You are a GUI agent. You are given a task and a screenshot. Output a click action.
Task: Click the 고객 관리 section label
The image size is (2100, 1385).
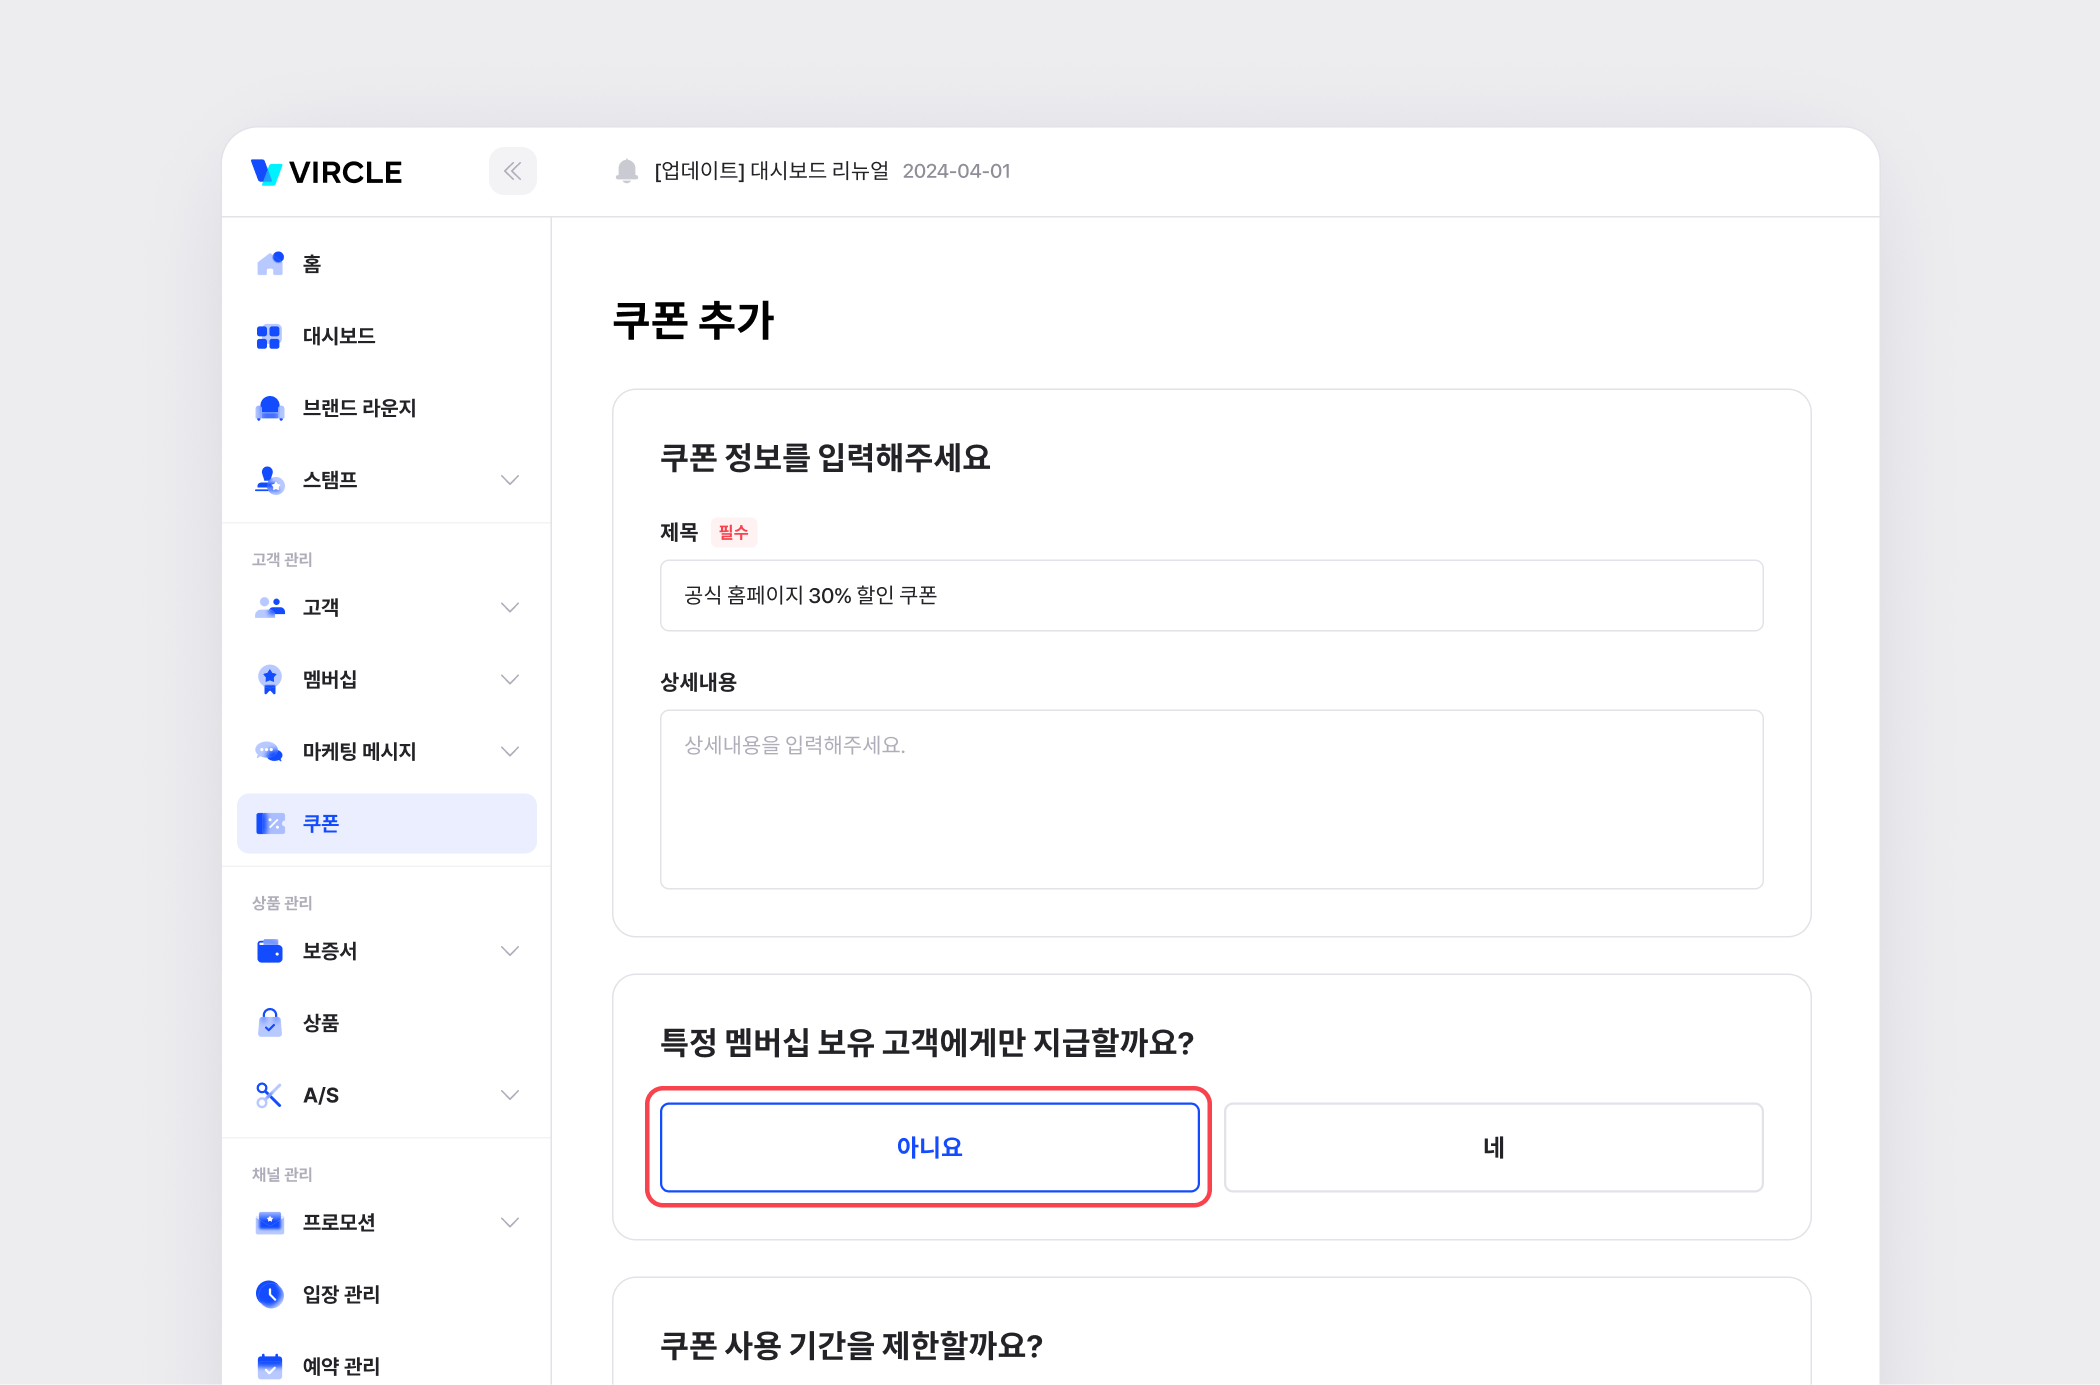coord(282,559)
